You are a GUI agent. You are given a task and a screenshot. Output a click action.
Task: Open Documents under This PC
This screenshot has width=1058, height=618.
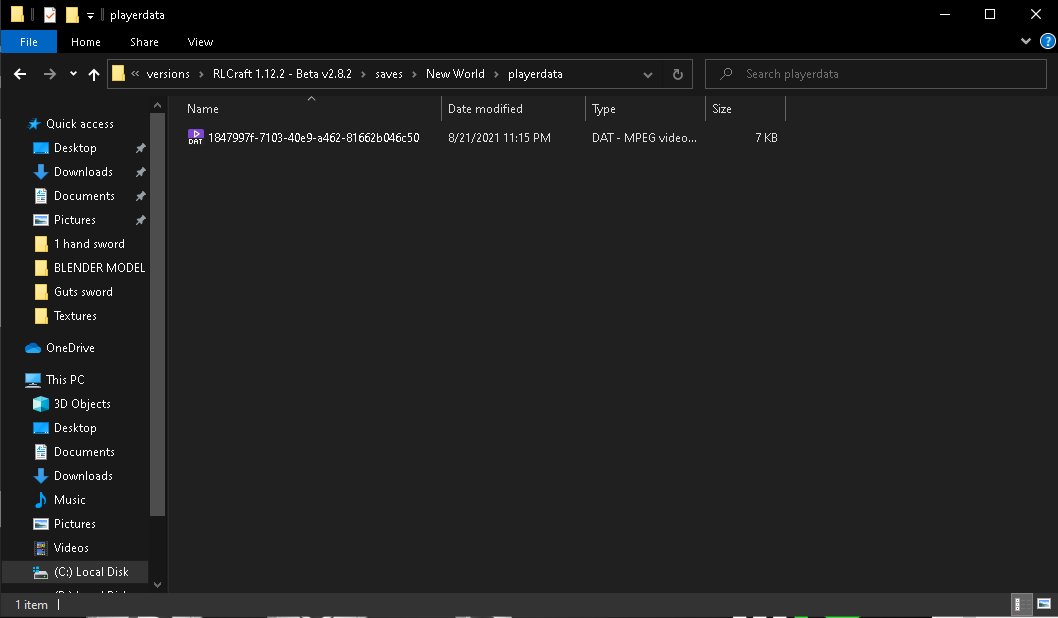[84, 452]
